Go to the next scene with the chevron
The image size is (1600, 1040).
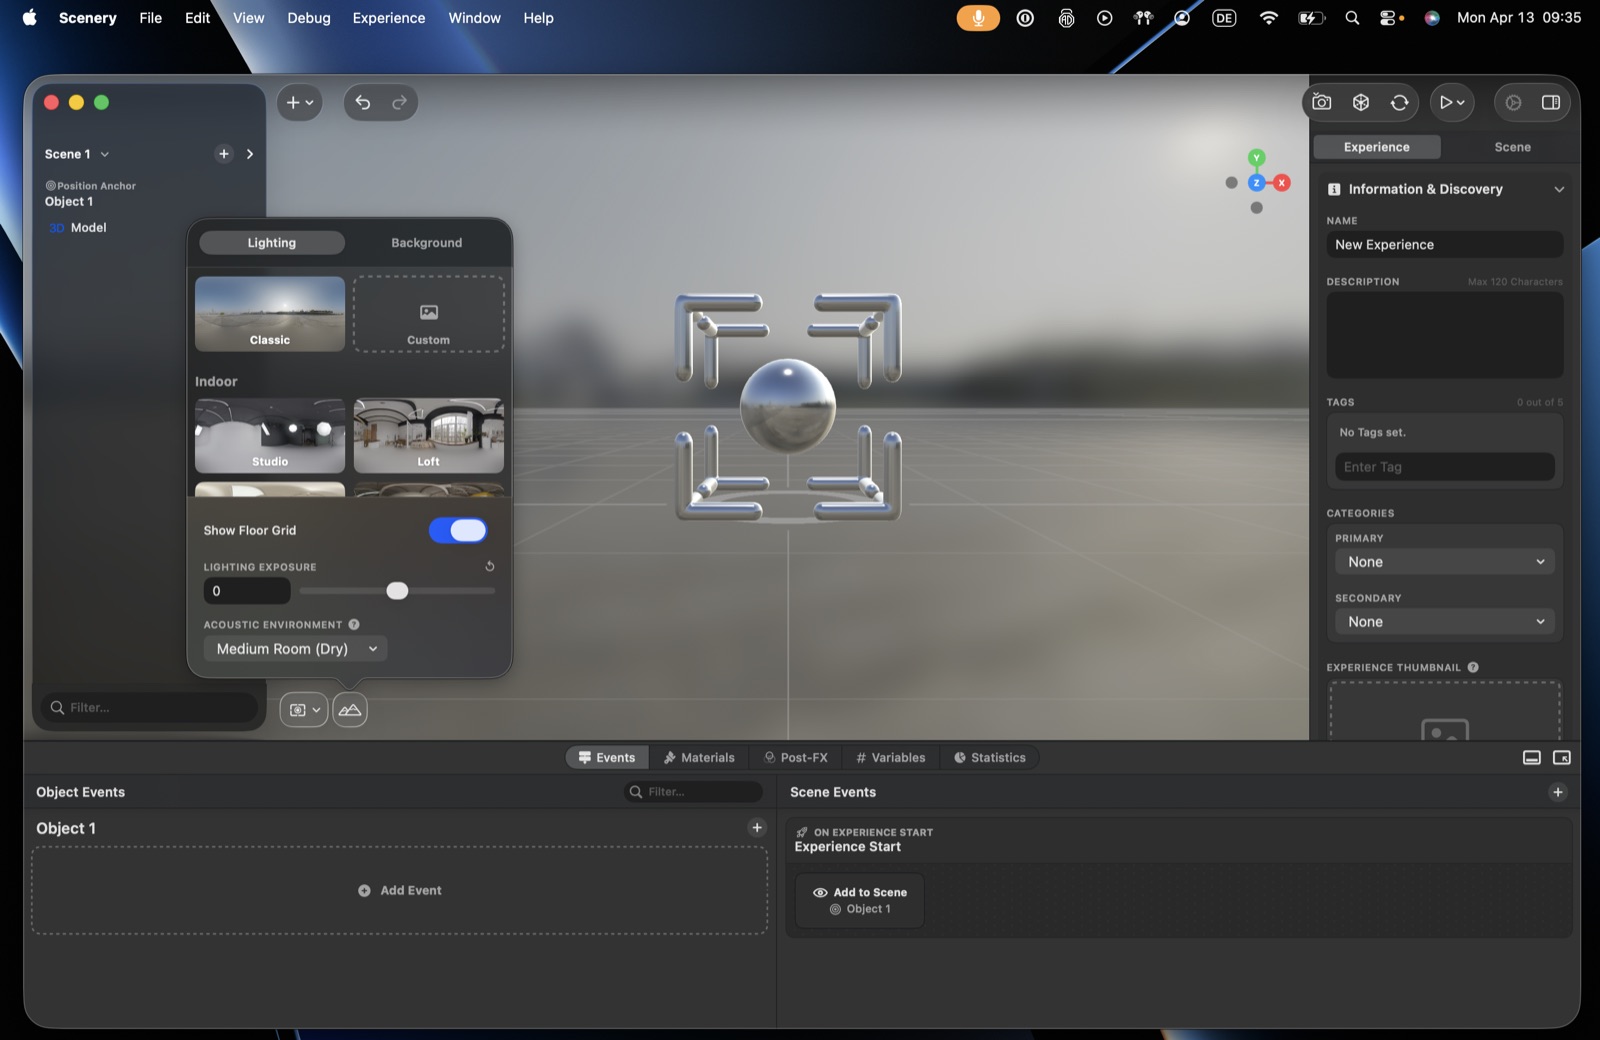250,154
